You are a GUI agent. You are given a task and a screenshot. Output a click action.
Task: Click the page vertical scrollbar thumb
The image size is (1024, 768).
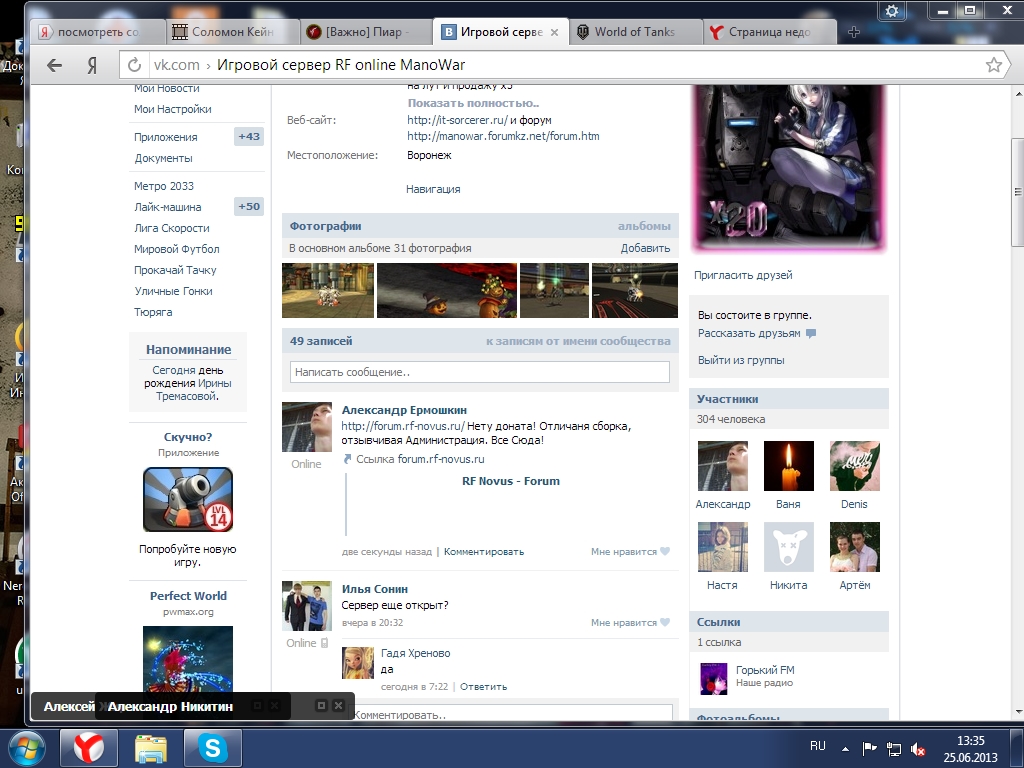tap(1017, 193)
